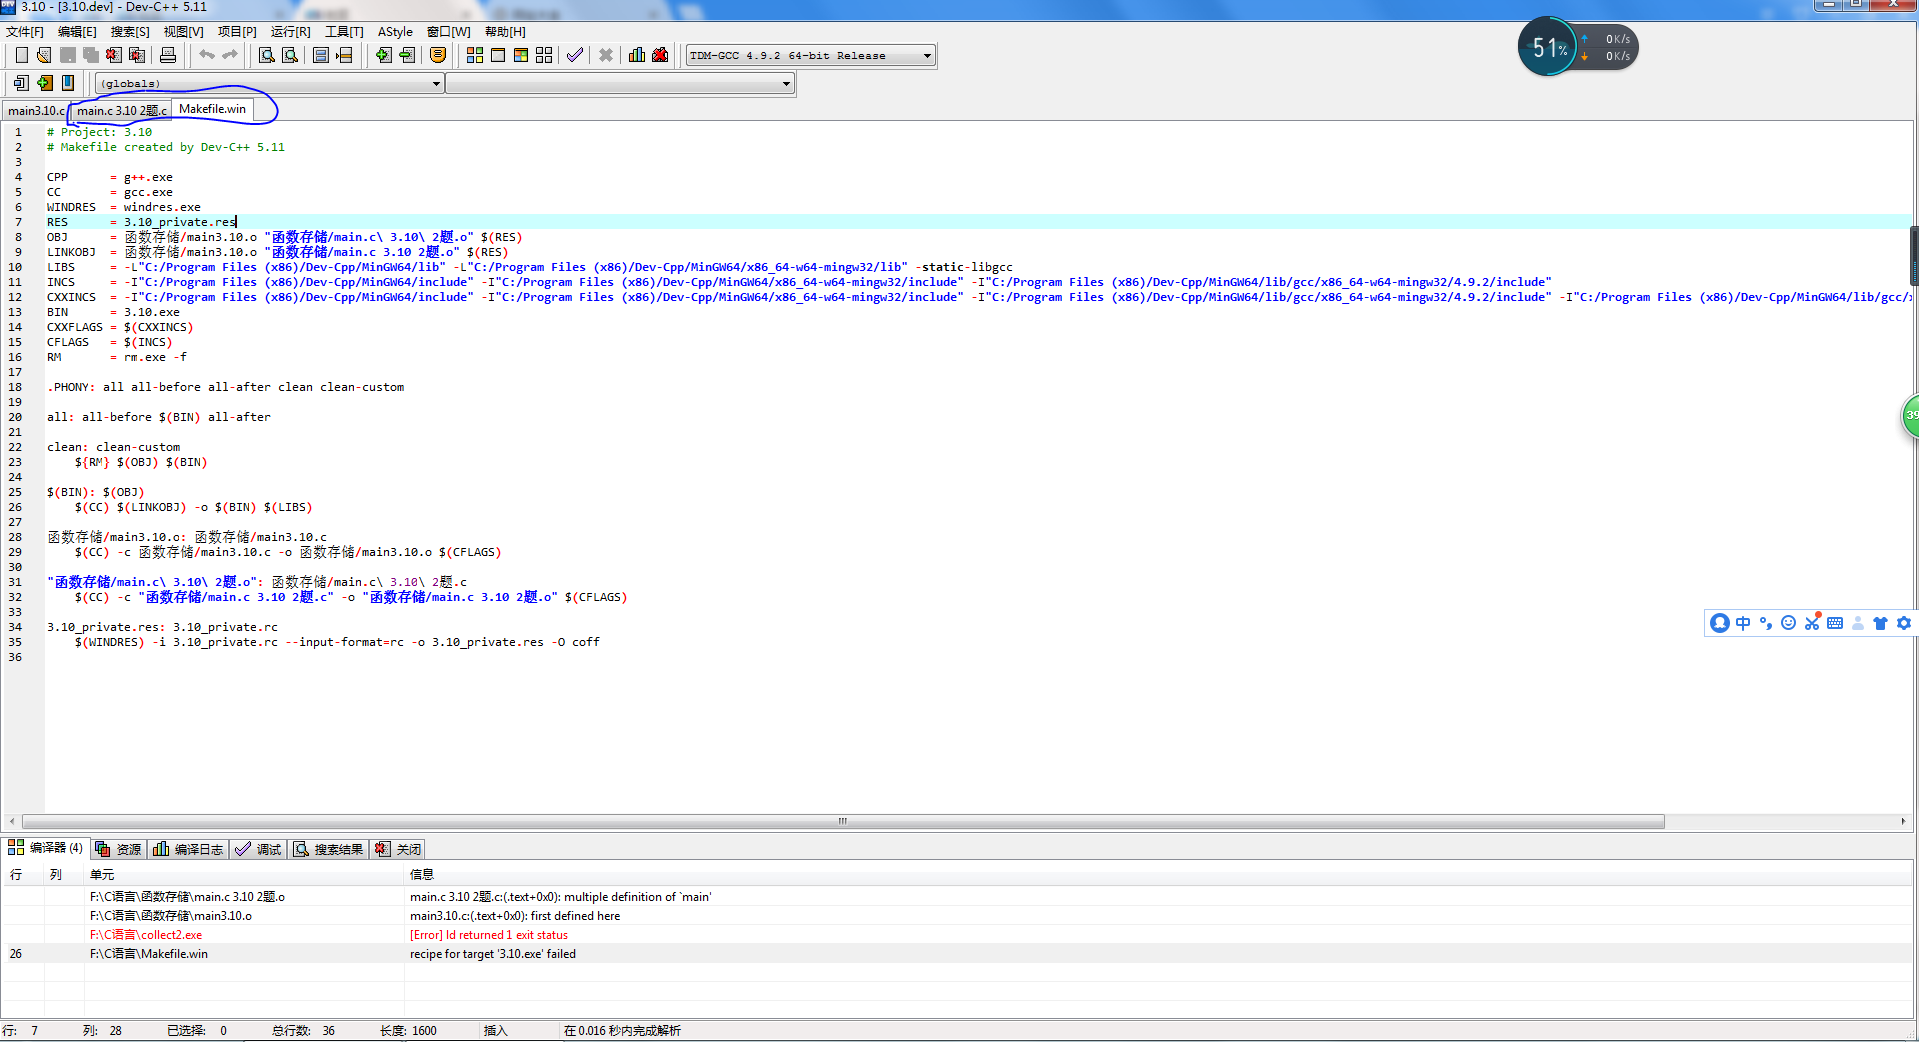This screenshot has height=1042, width=1919.
Task: Switch to the main.c 3.10 2题.c tab
Action: tap(121, 110)
